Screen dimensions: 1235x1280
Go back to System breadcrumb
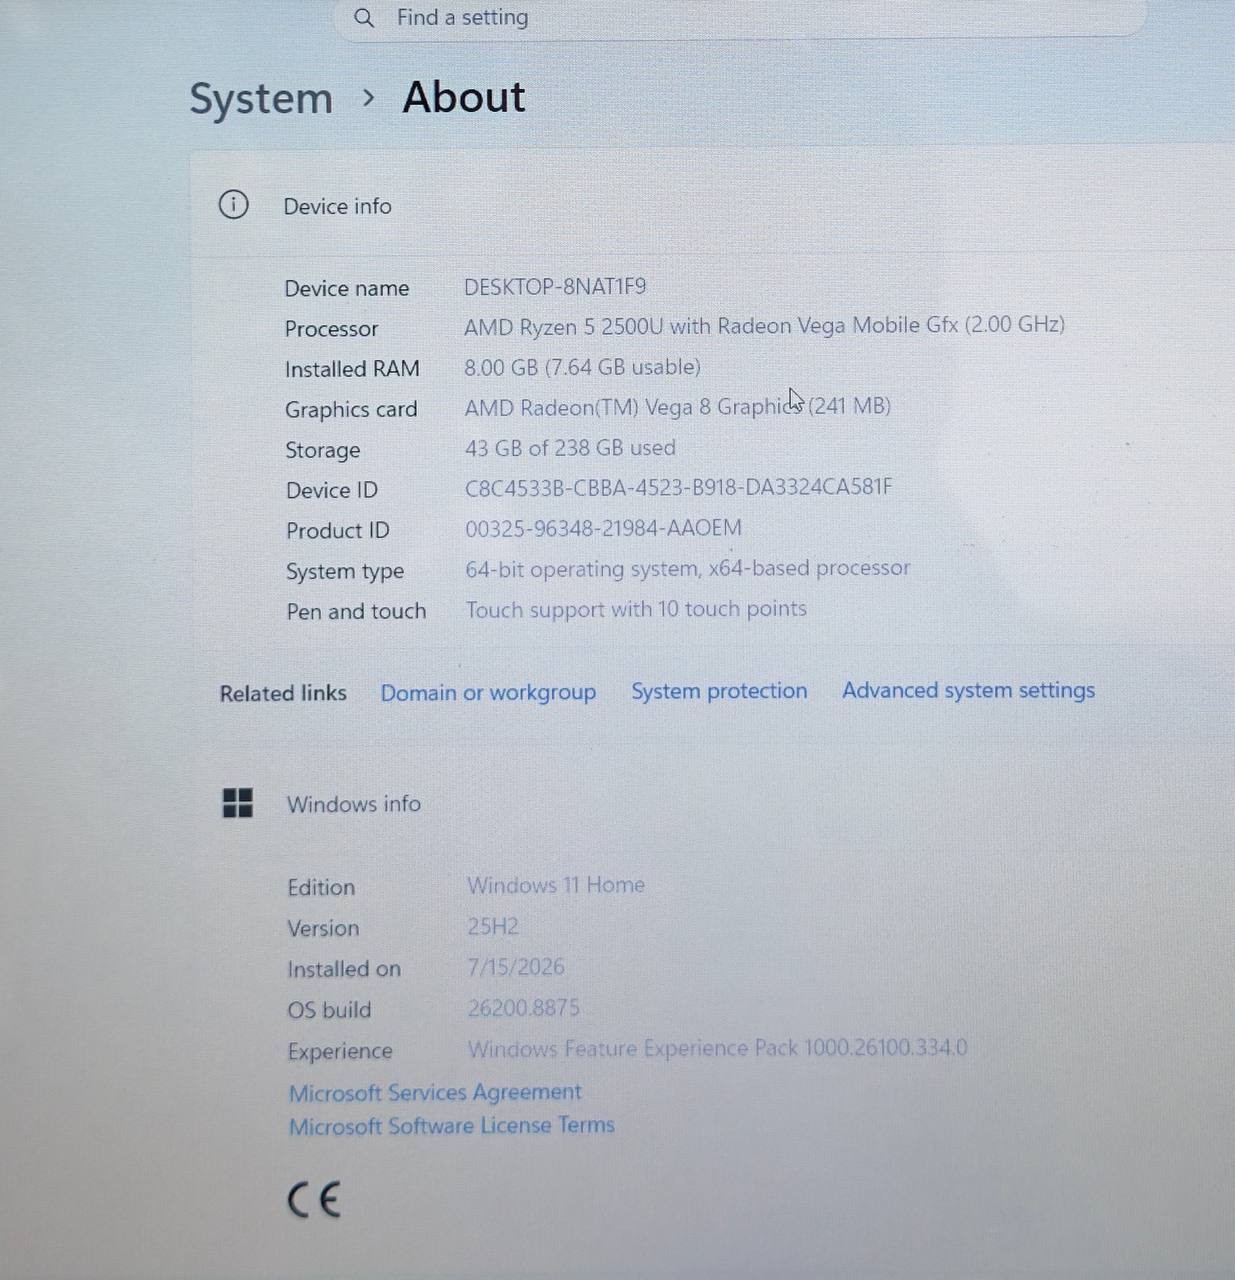click(x=261, y=99)
